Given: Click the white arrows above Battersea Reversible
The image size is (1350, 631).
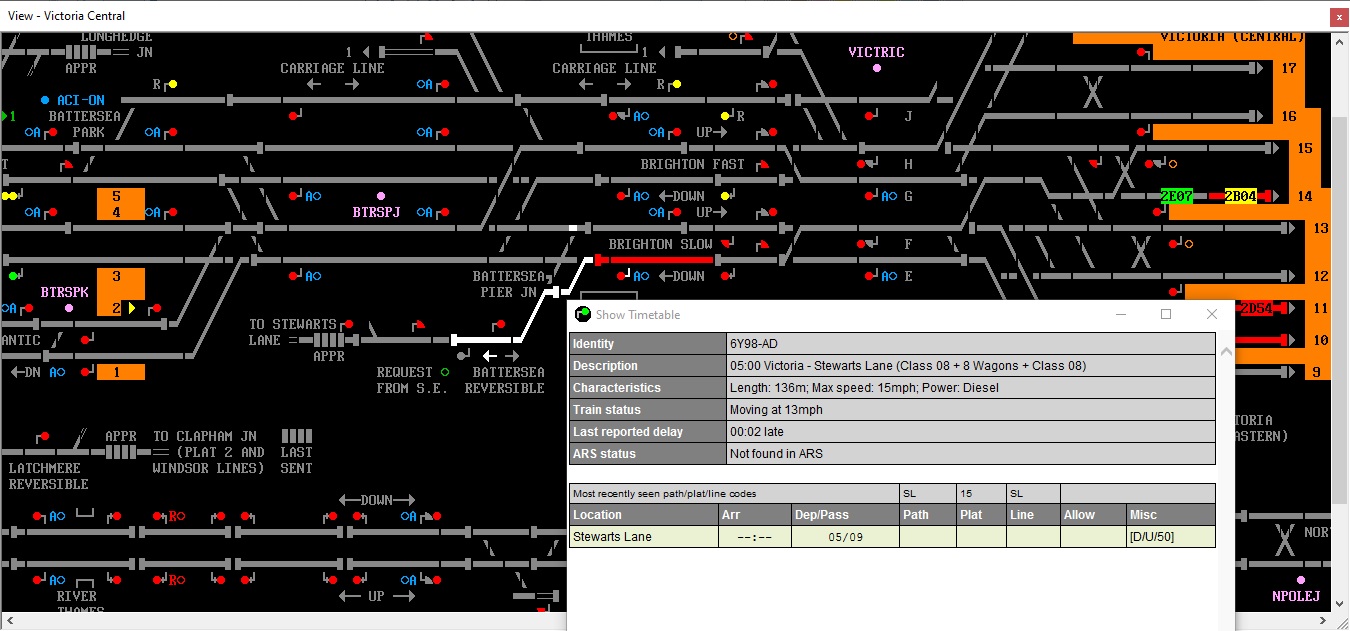Looking at the screenshot, I should [x=501, y=356].
